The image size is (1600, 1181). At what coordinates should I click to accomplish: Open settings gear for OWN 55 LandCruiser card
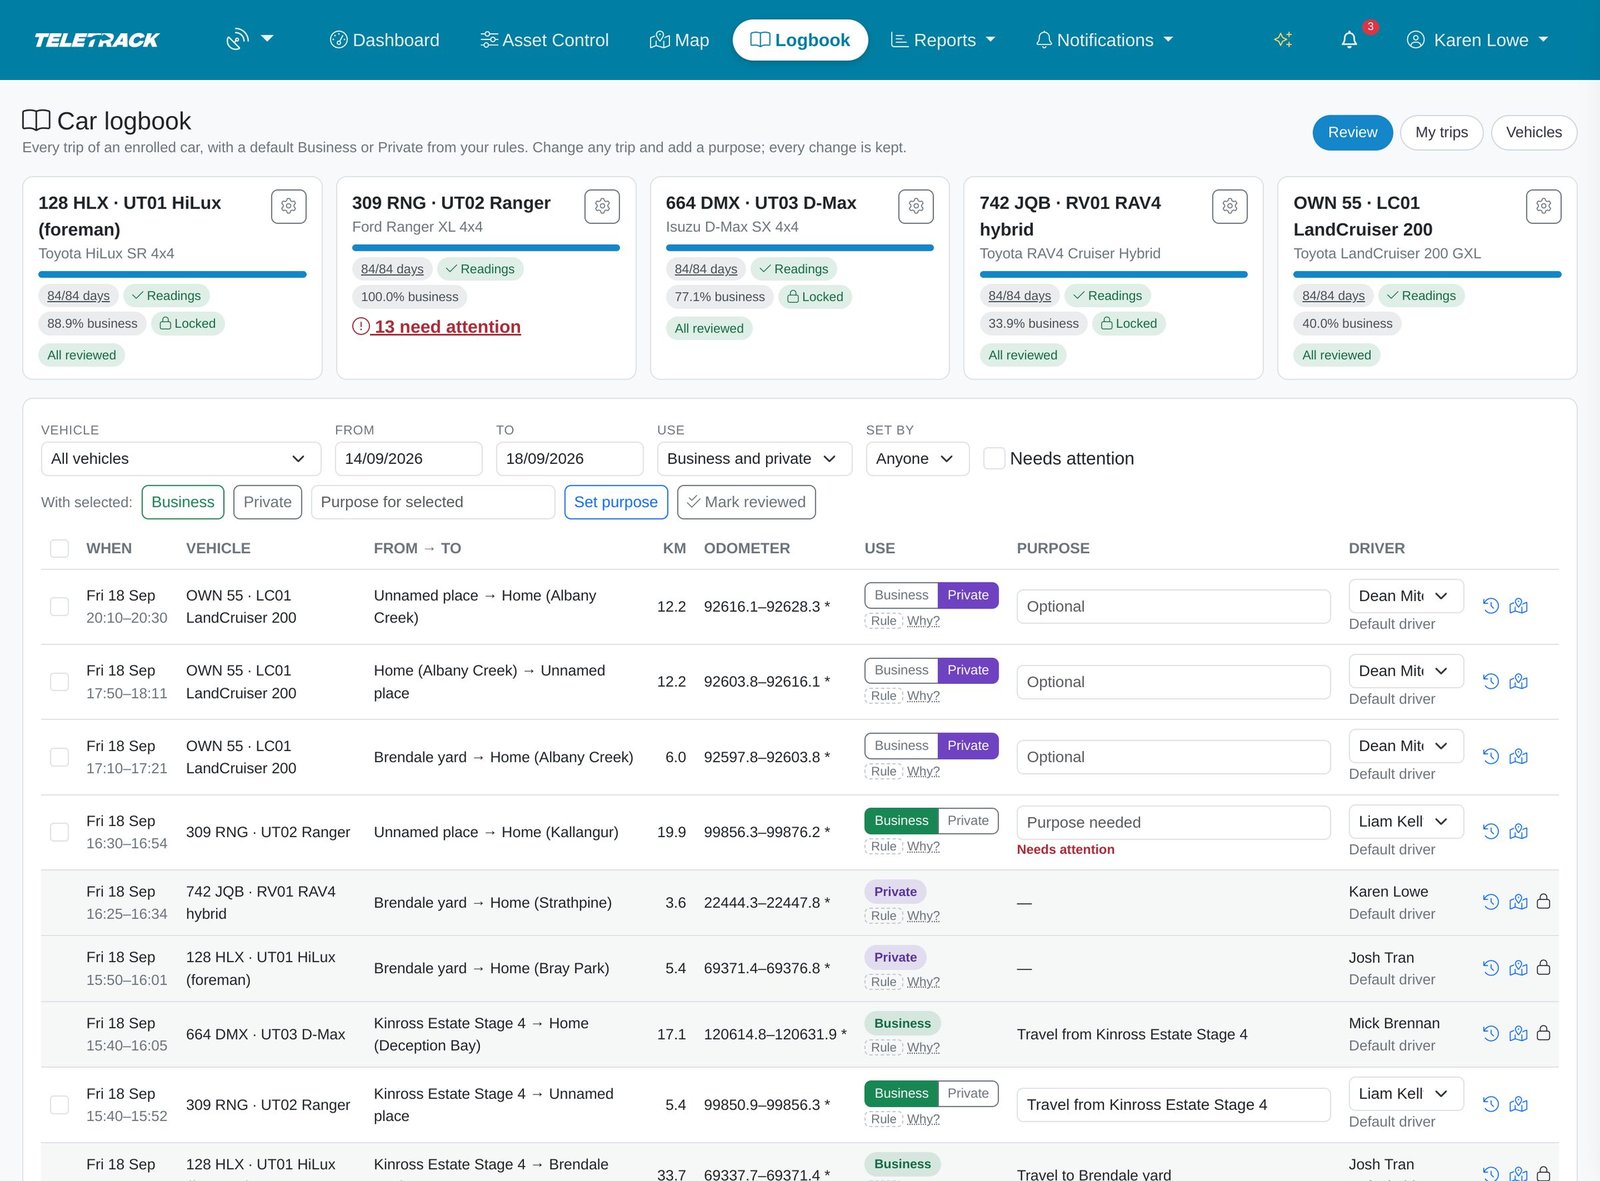coord(1544,206)
